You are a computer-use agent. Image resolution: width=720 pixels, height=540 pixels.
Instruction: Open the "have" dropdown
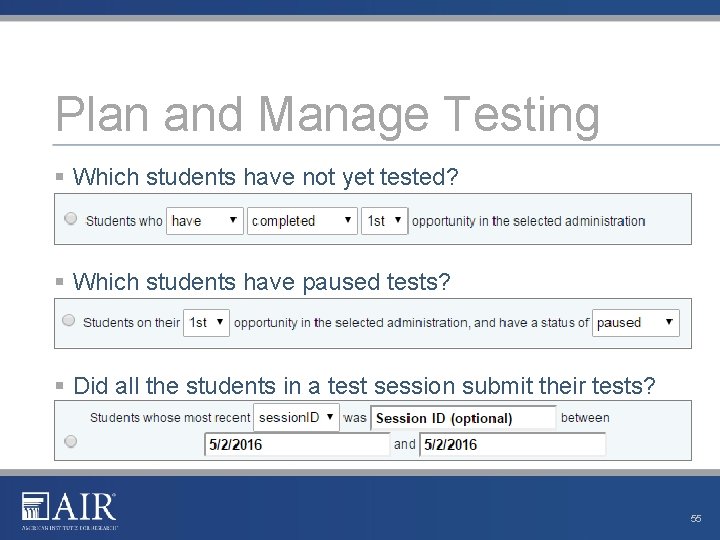pos(204,221)
